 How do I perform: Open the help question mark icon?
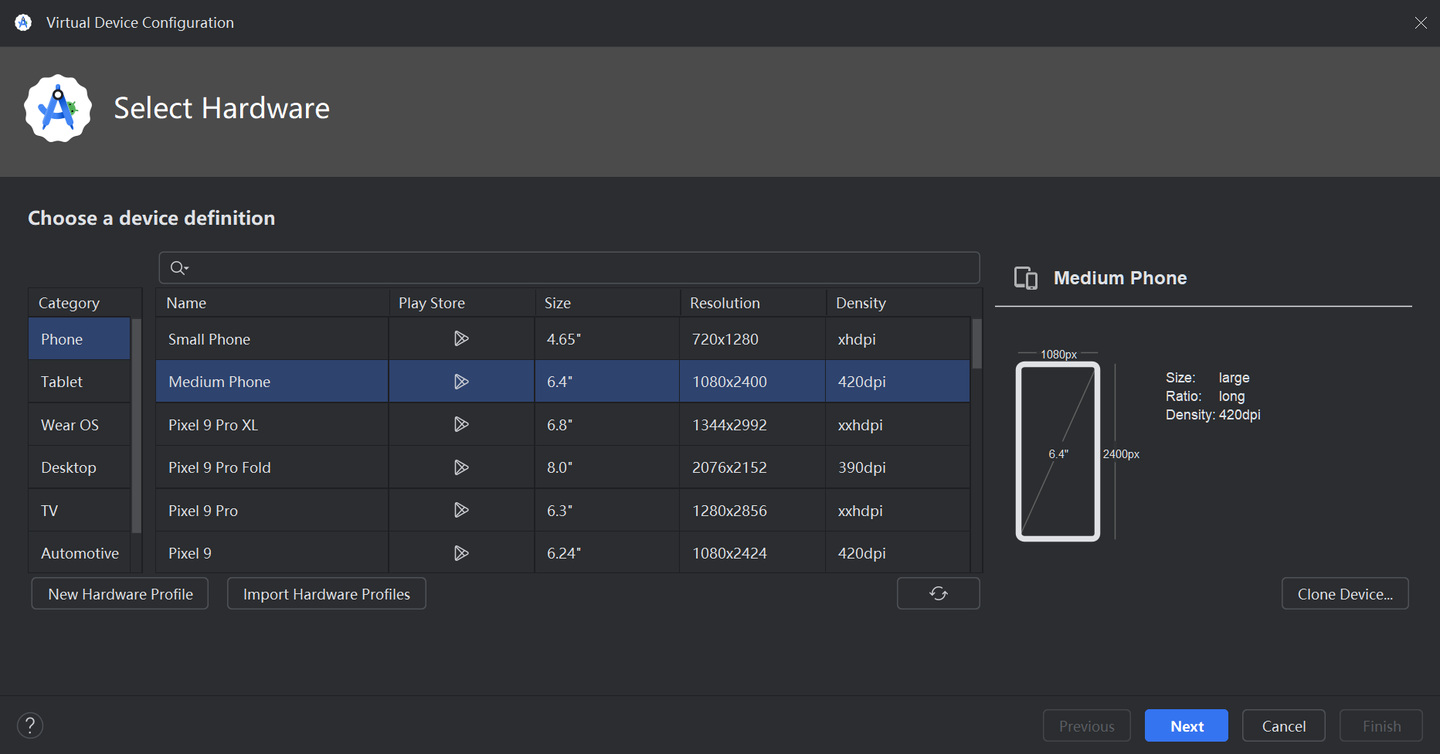pyautogui.click(x=30, y=726)
